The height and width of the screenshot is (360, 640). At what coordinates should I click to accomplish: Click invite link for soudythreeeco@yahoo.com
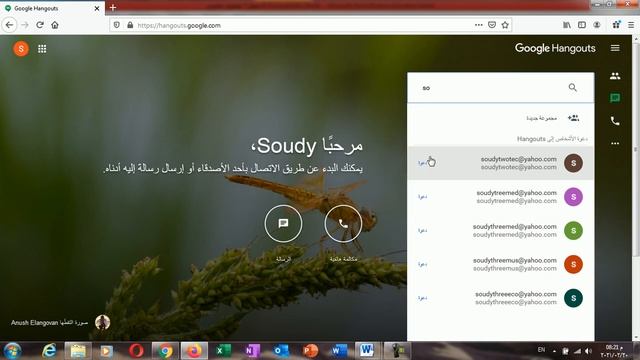pos(422,298)
